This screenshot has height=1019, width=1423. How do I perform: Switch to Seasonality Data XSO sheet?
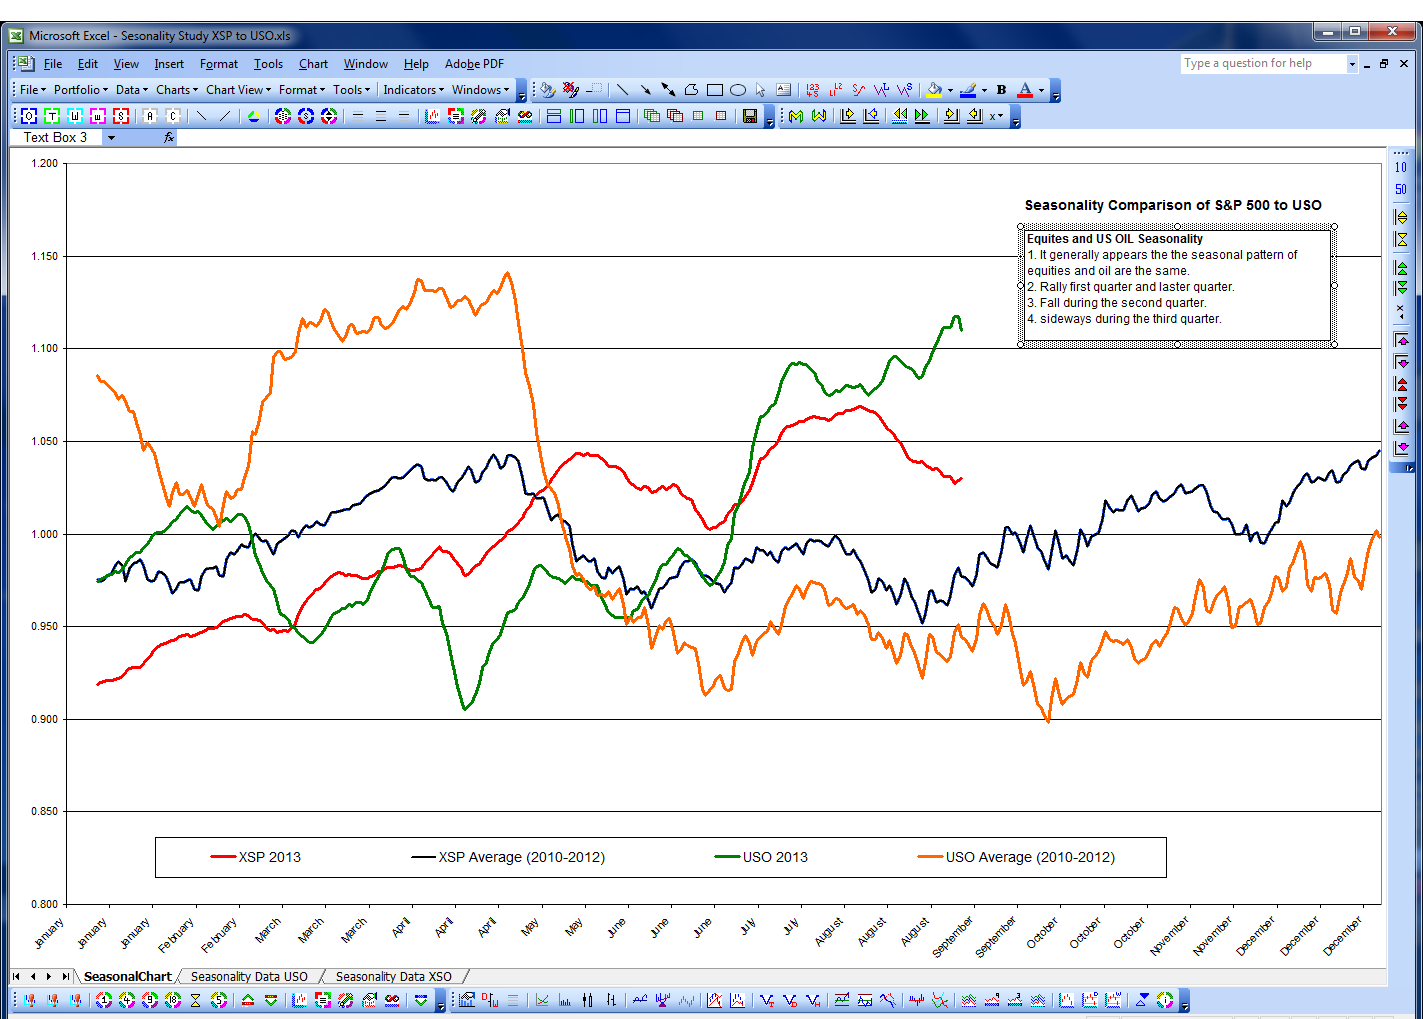(393, 977)
